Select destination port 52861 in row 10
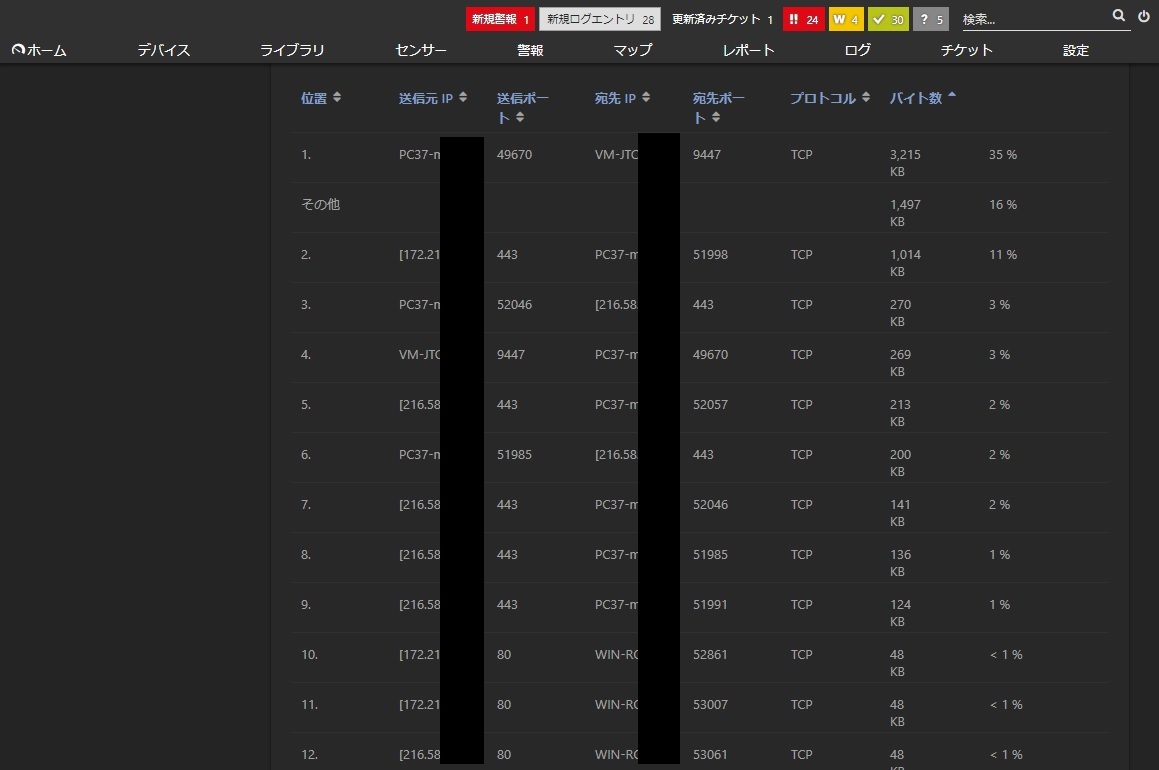This screenshot has height=770, width=1159. coord(710,655)
